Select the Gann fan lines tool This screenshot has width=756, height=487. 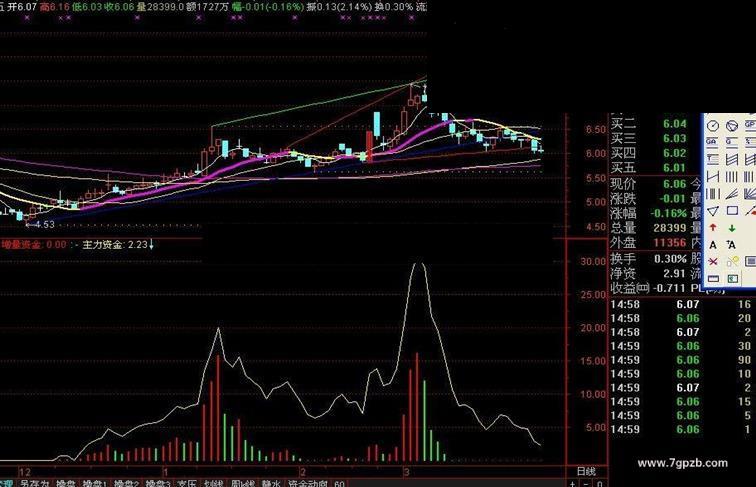(750, 194)
